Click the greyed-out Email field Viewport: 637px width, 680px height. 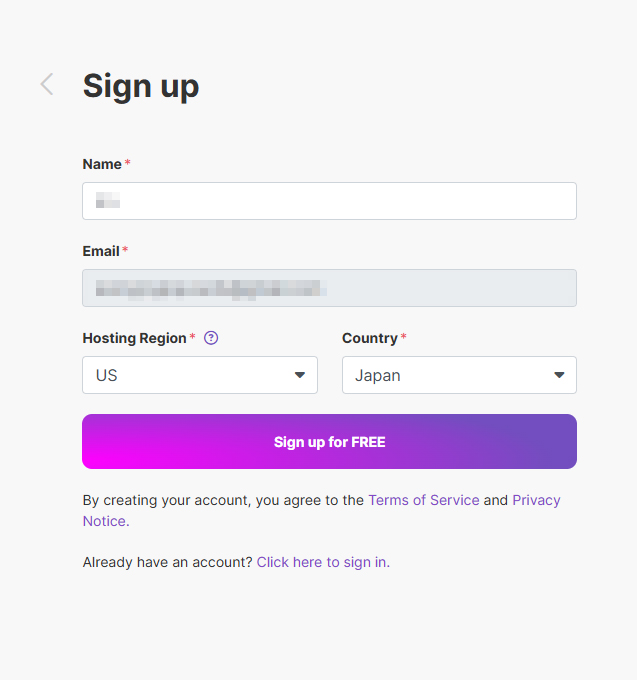click(x=329, y=288)
